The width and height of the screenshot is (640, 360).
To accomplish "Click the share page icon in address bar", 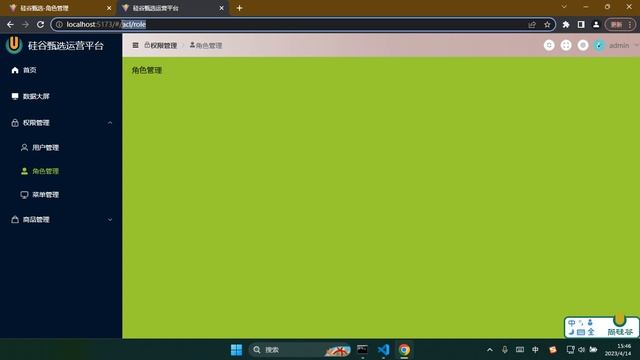I will coord(532,24).
